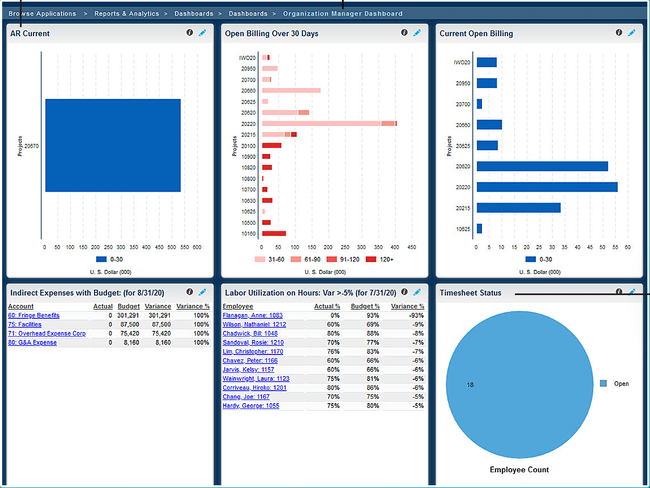The height and width of the screenshot is (488, 650).
Task: Open info icon on Current Open Billing panel
Action: point(618,33)
